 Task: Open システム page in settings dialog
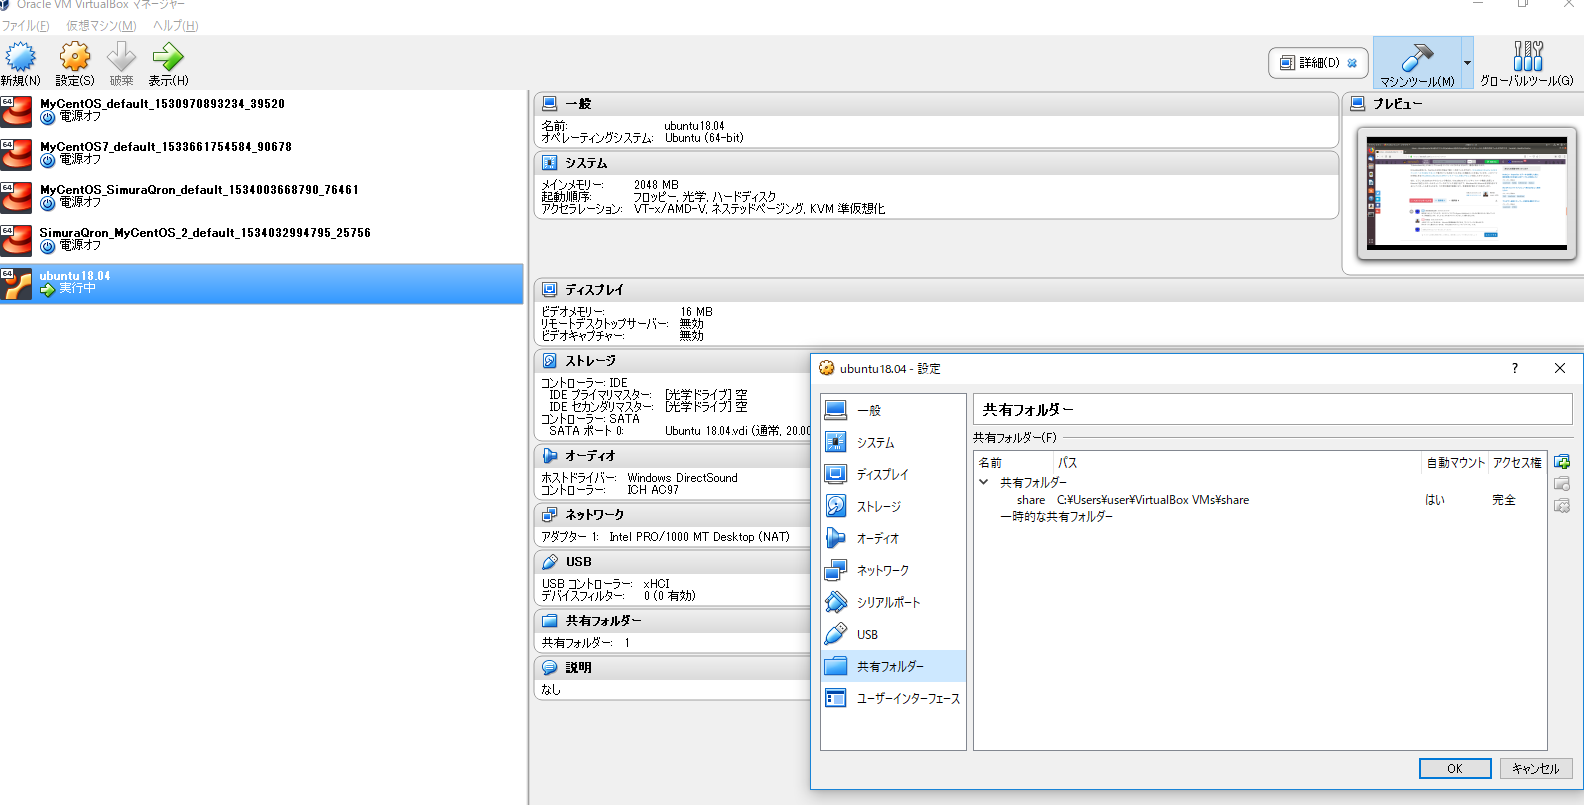pyautogui.click(x=893, y=442)
